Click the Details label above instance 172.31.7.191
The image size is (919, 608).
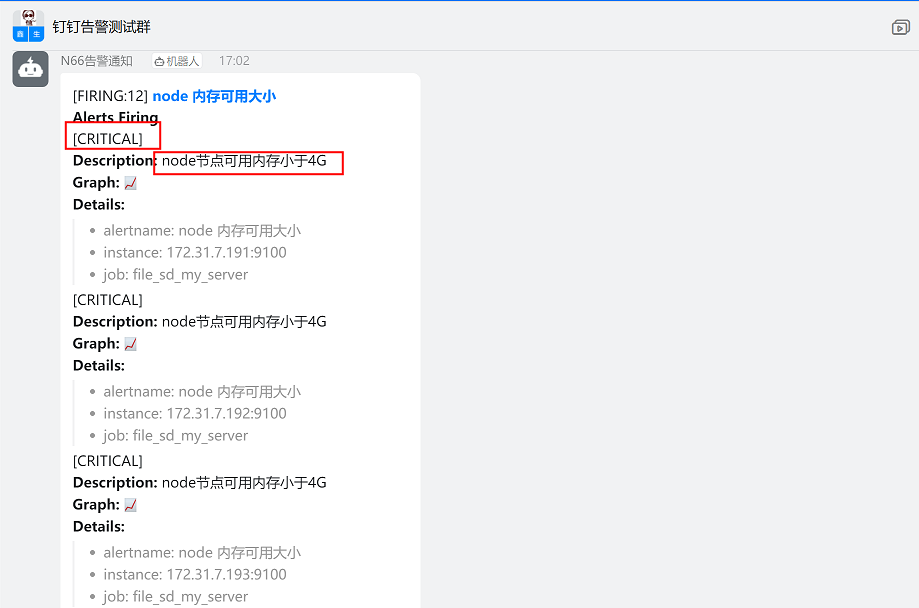pos(98,205)
